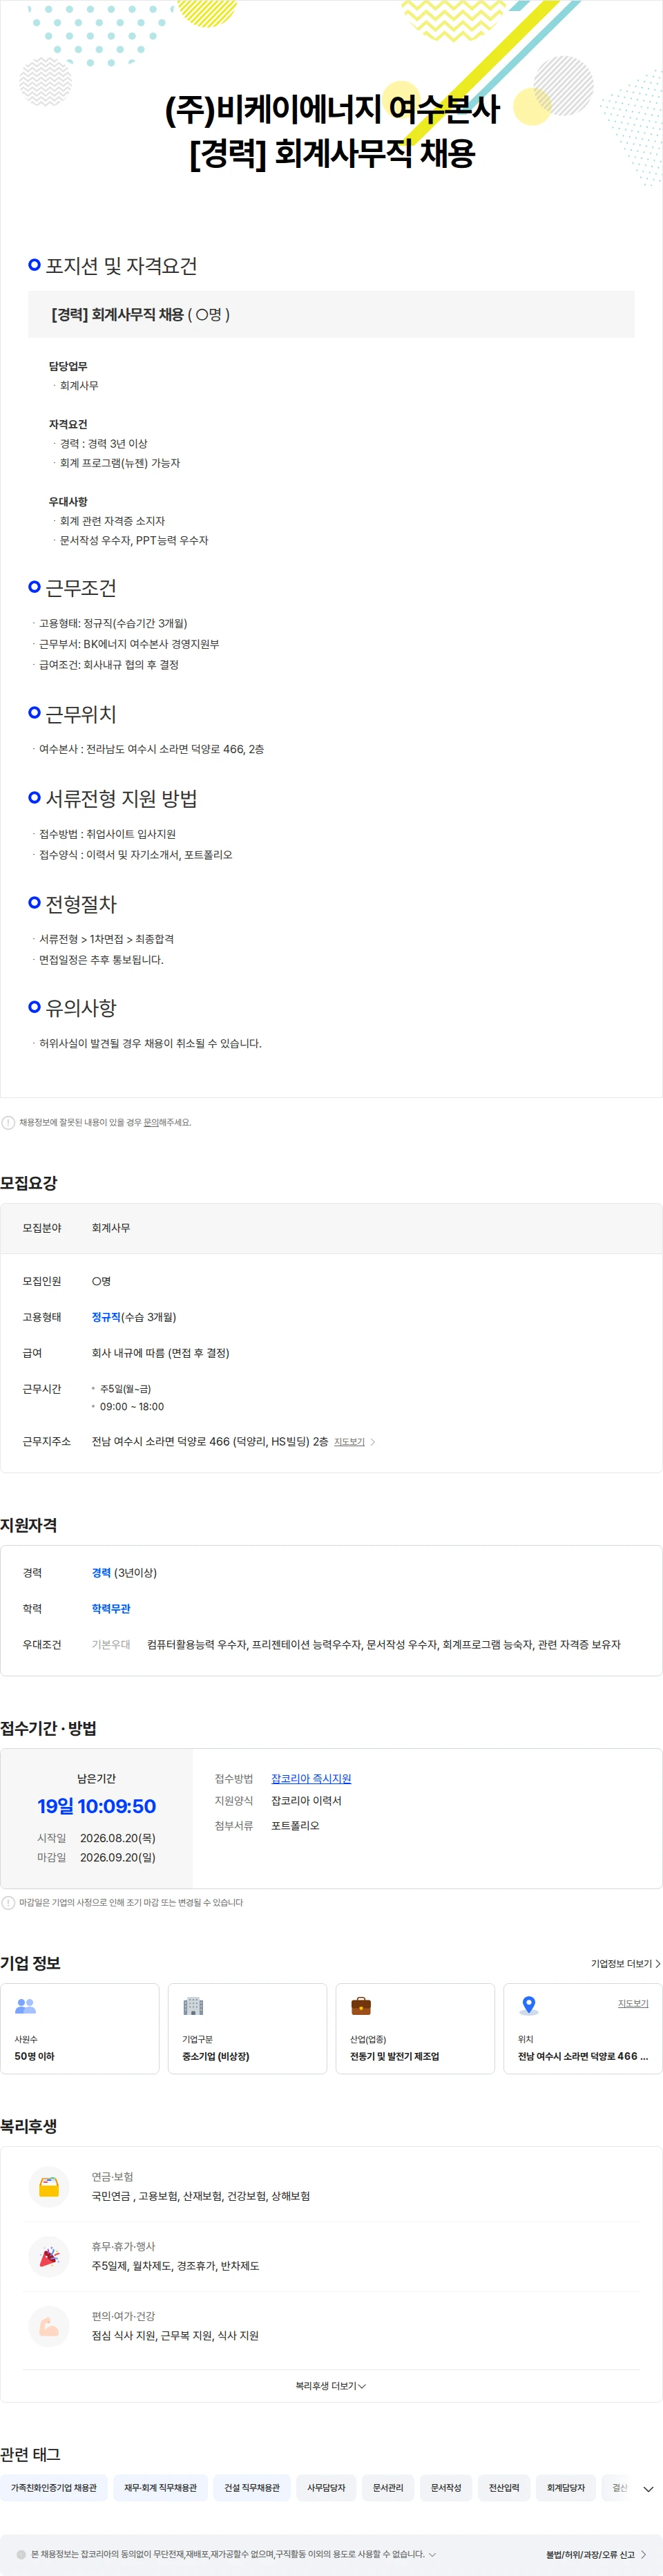Click the 회사 내규에 따름 salary text
This screenshot has height=2576, width=663.
coord(160,1353)
